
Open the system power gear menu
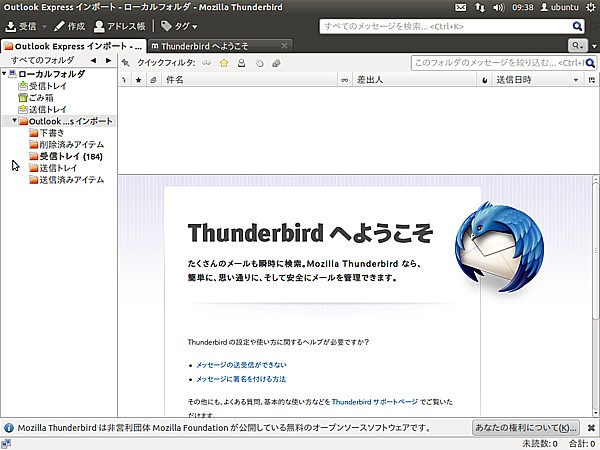tap(590, 7)
